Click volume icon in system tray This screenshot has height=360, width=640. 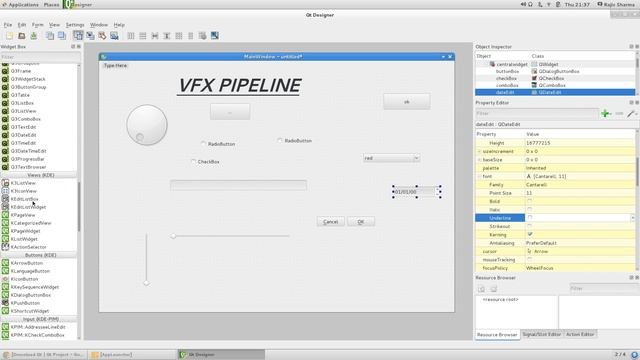(x=523, y=4)
